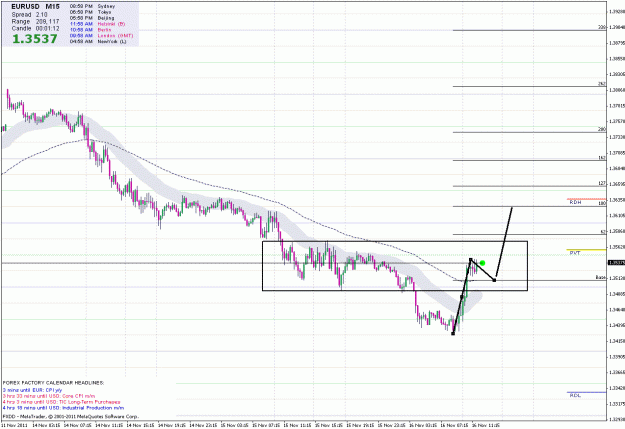Click the USD Core CPI m/m headline
Screen dimensions: 625x429
point(49,396)
